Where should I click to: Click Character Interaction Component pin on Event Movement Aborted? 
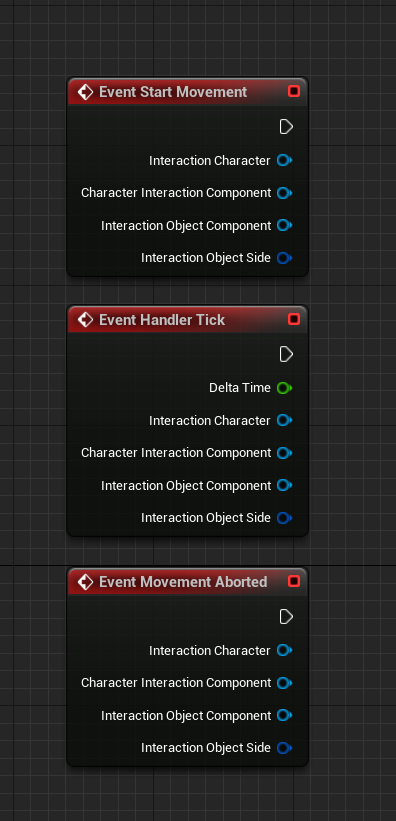pos(284,683)
